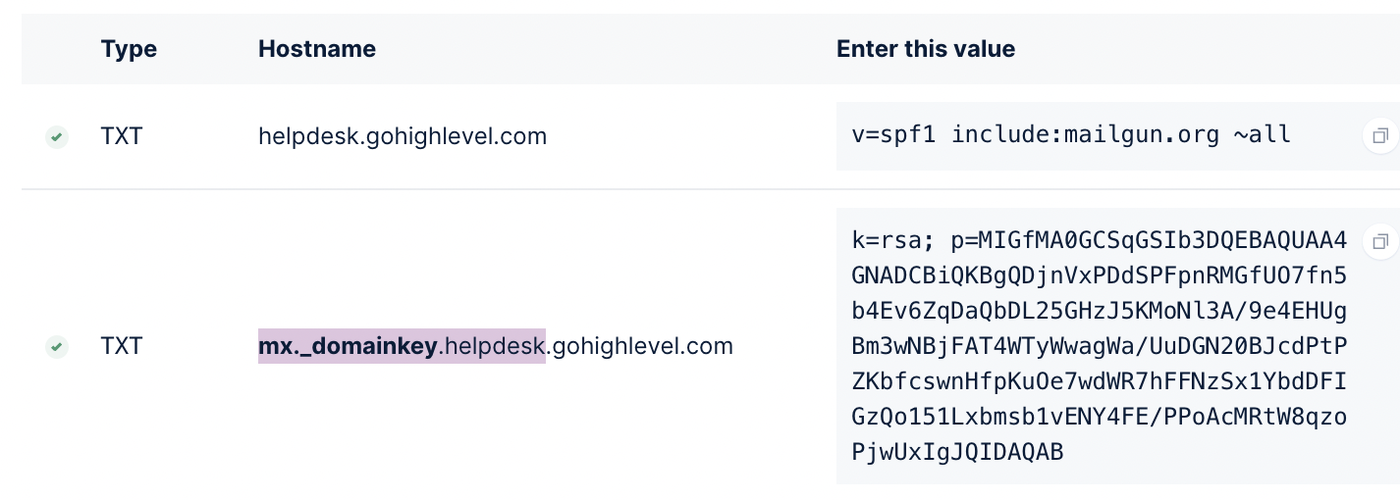Image resolution: width=1400 pixels, height=500 pixels.
Task: Click 'k=rsa;' at start of DKIM value
Action: pyautogui.click(x=886, y=241)
